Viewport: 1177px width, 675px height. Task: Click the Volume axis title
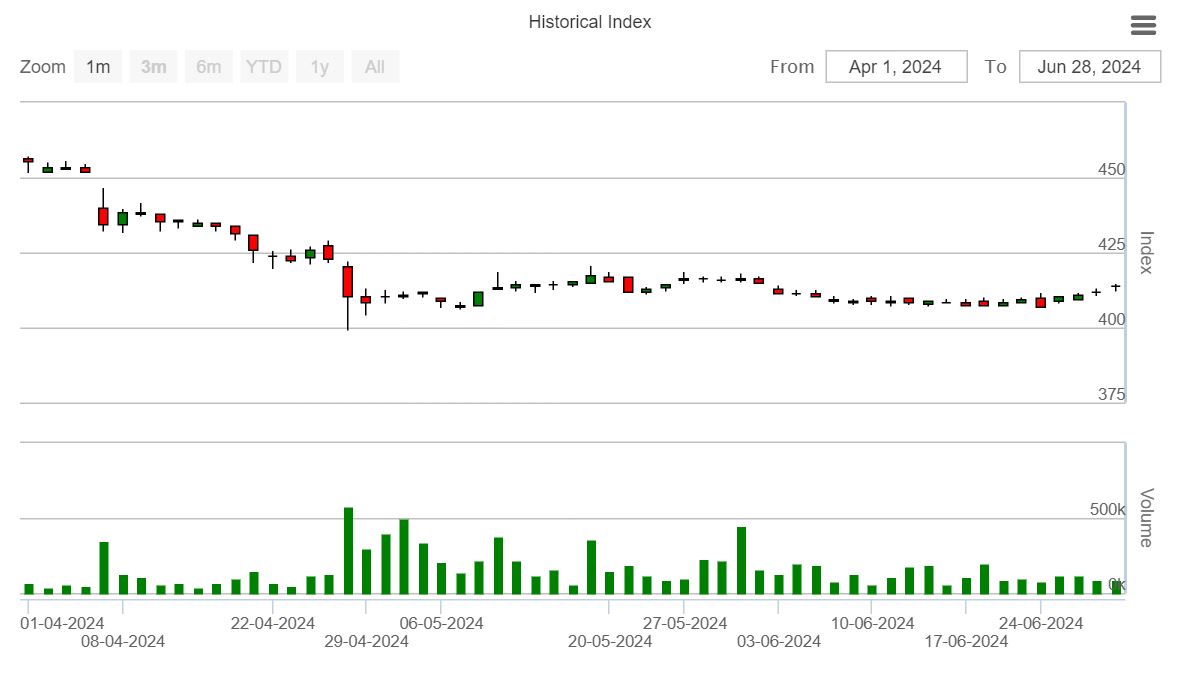click(x=1146, y=517)
